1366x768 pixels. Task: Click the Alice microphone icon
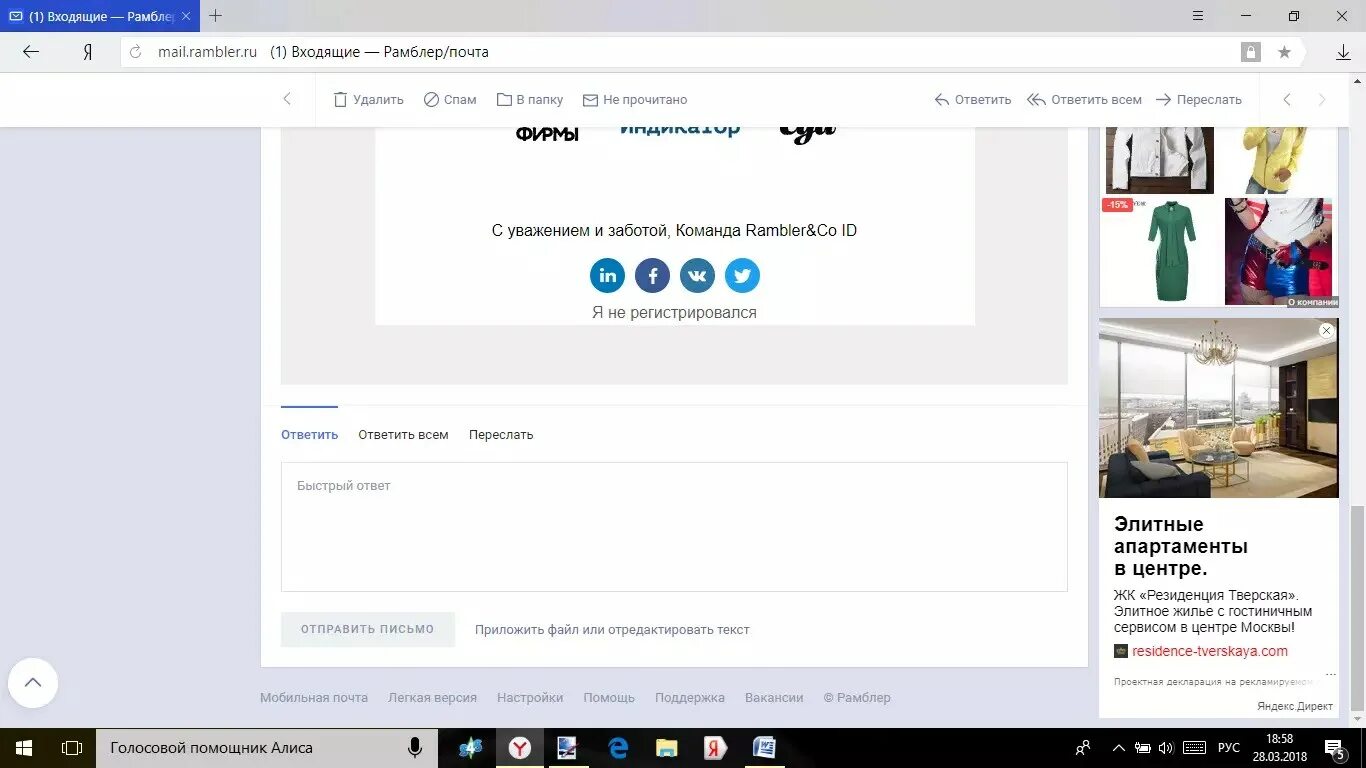pos(414,748)
